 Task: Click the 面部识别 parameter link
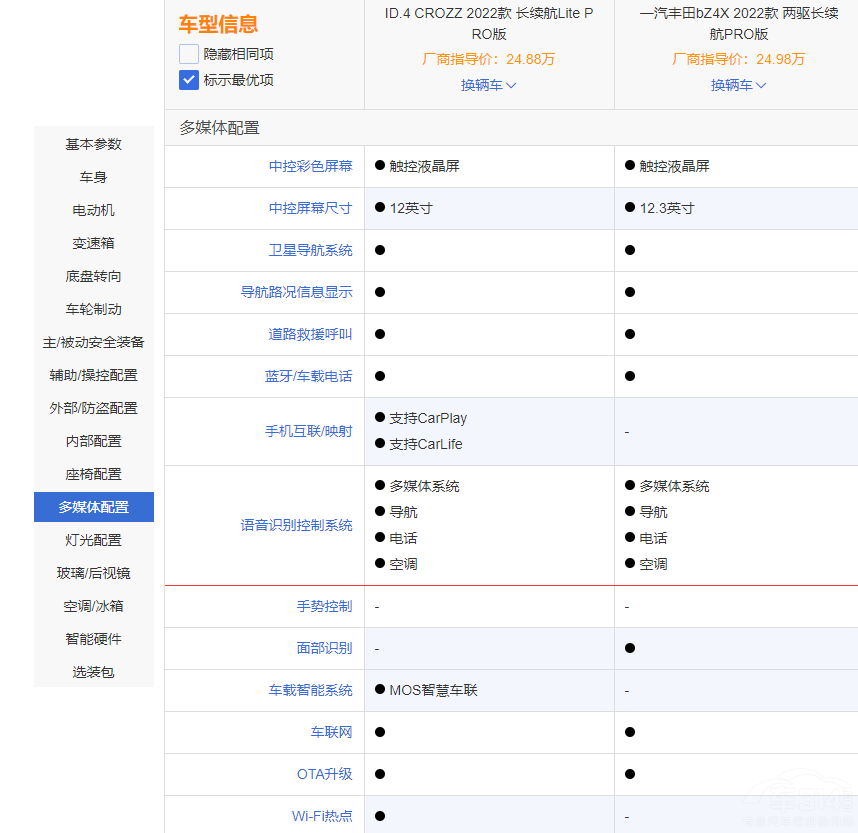point(324,648)
